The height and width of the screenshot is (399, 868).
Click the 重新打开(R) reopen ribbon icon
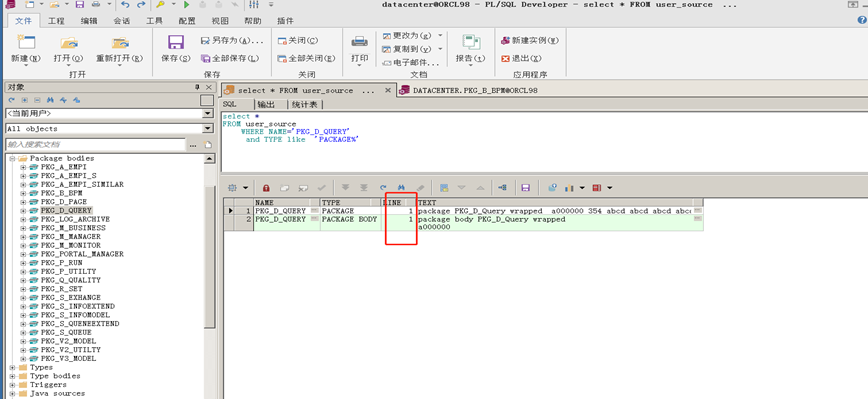coord(120,43)
